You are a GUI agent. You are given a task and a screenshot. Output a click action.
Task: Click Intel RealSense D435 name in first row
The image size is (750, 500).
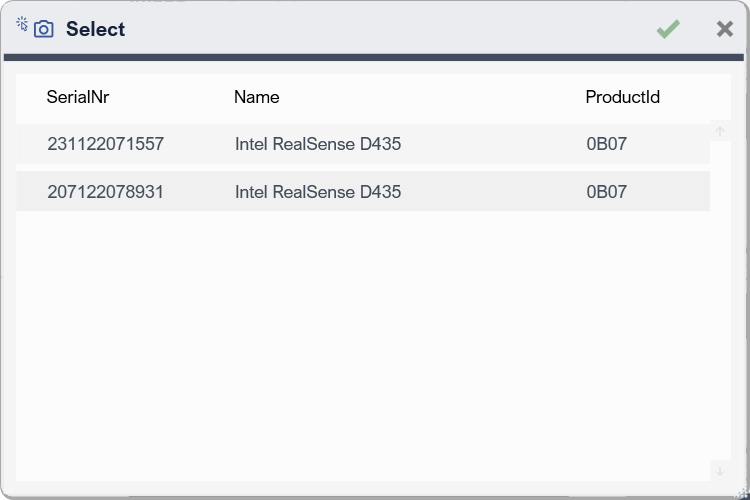tap(318, 144)
